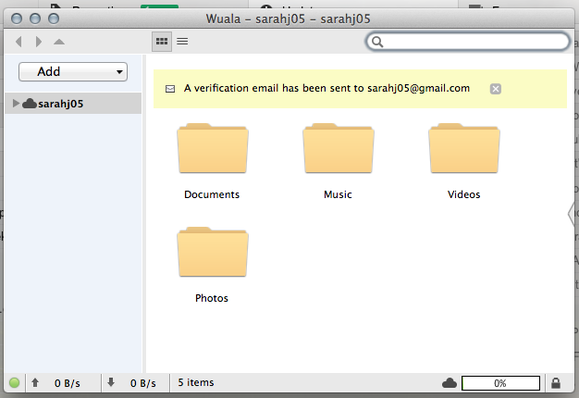
Task: Click the cloud storage icon in status bar
Action: pyautogui.click(x=449, y=383)
